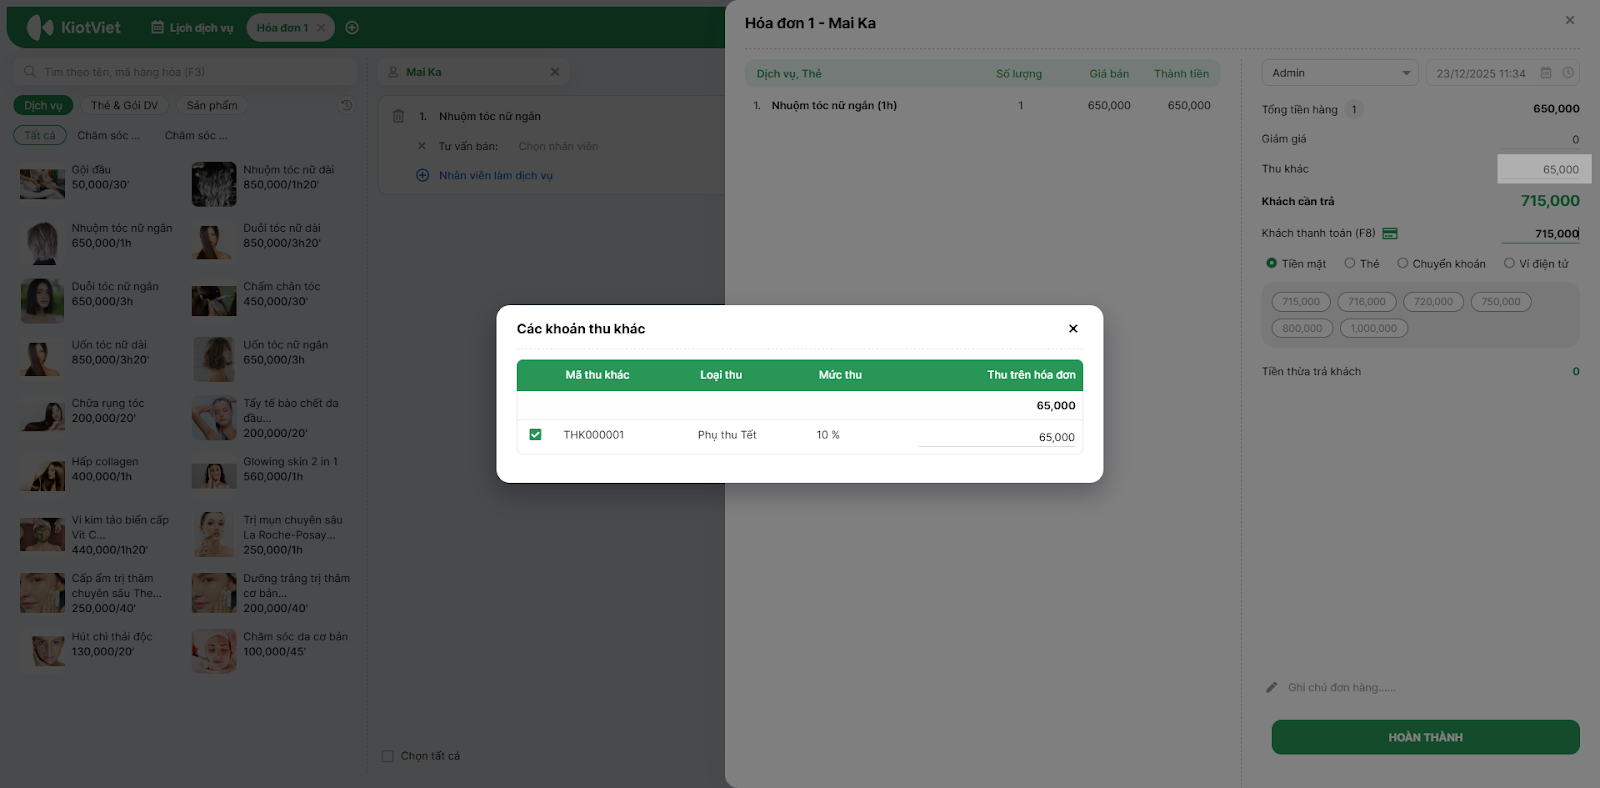1600x788 pixels.
Task: Open the clock time picker icon
Action: click(x=1568, y=73)
